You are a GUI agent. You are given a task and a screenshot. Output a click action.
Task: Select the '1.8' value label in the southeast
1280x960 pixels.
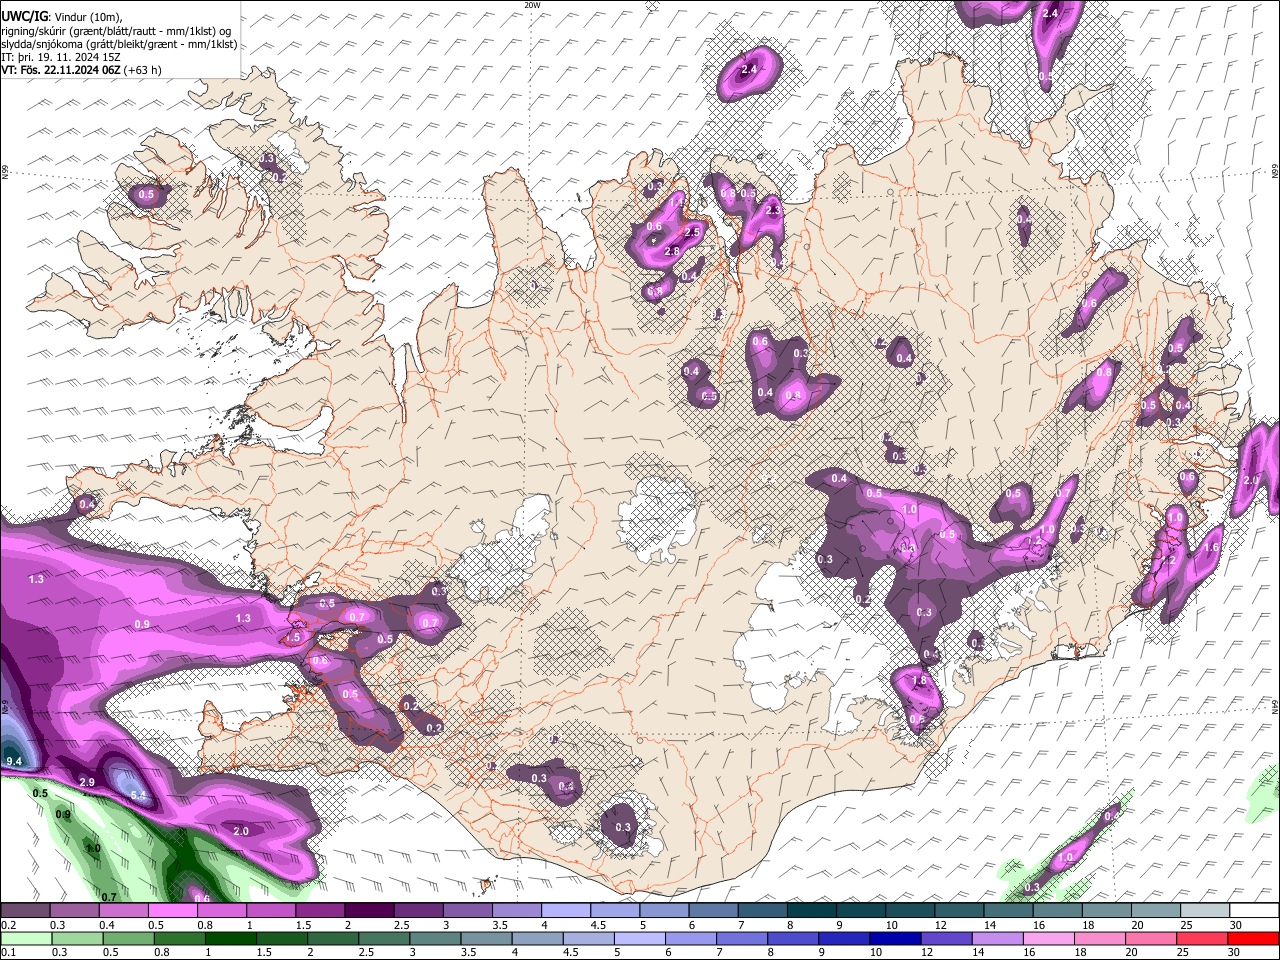coord(919,681)
